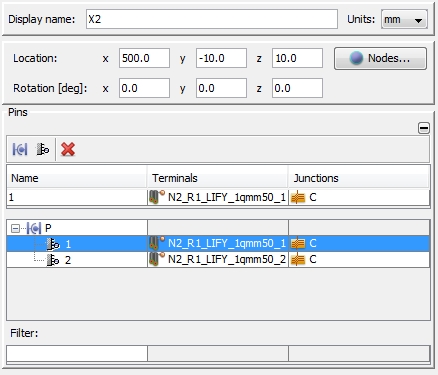Viewport: 438px width, 375px height.
Task: Collapse the P pin group tree node
Action: [x=15, y=228]
